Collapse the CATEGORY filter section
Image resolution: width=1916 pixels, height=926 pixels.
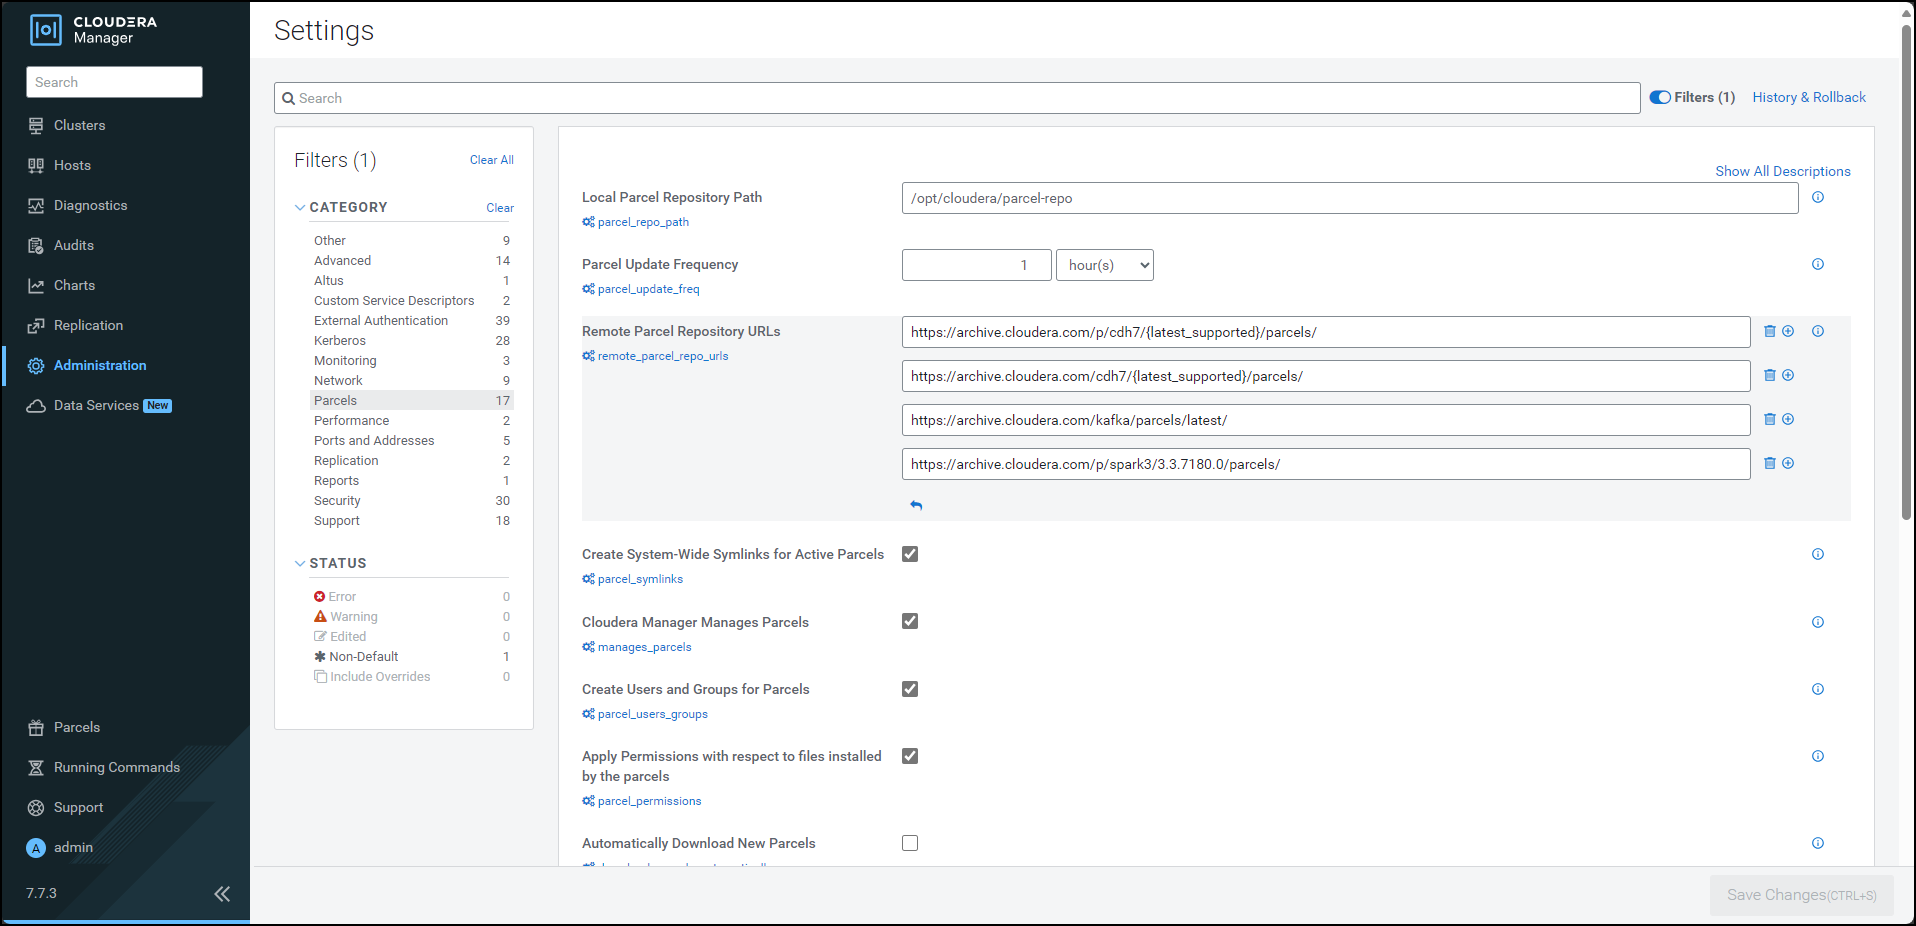pyautogui.click(x=300, y=207)
